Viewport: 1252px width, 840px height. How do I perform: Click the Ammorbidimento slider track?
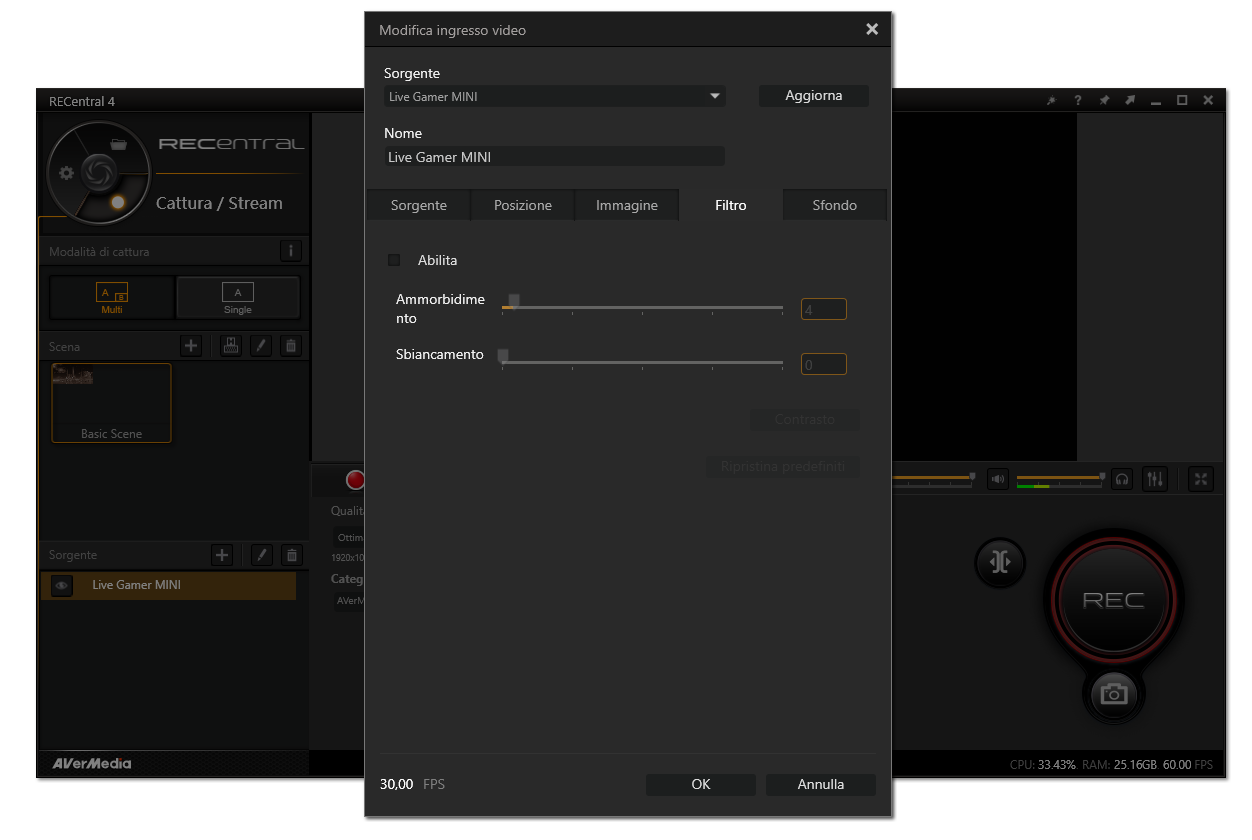[642, 308]
